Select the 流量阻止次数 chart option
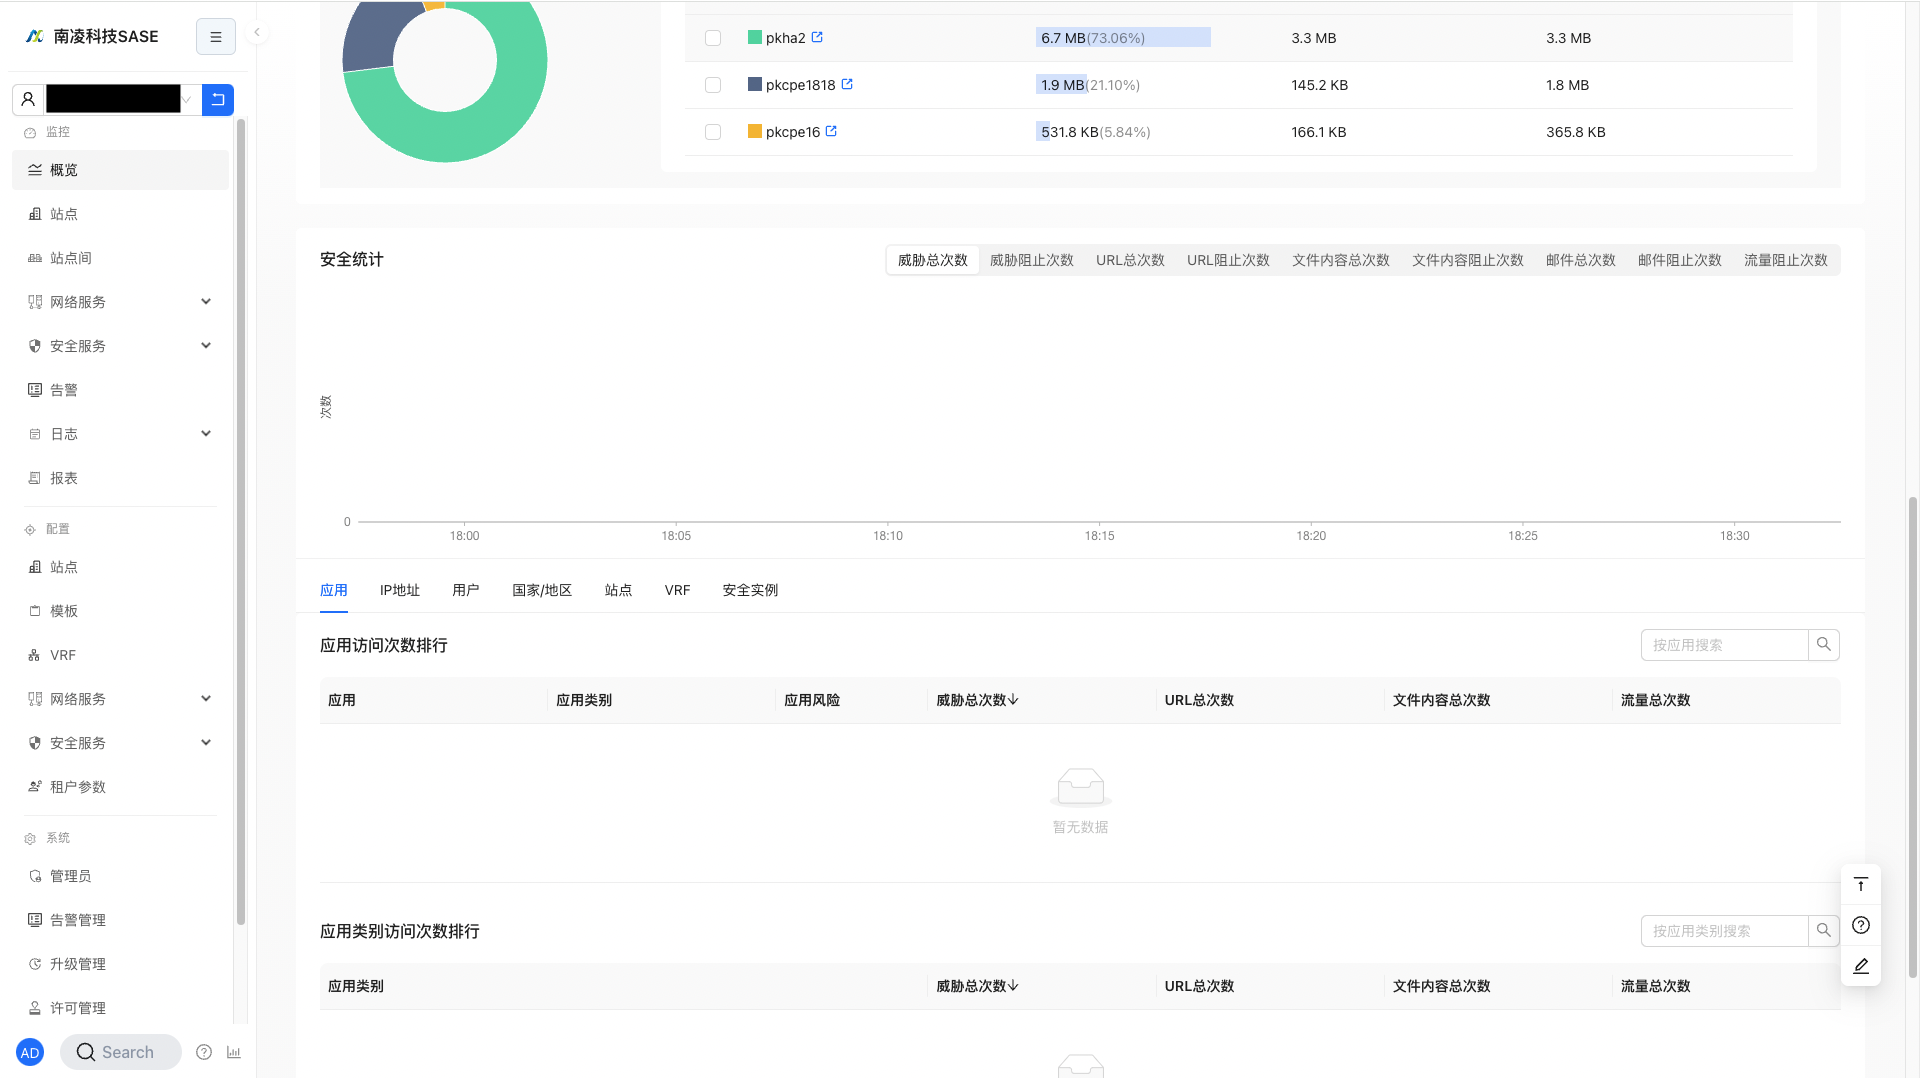This screenshot has height=1078, width=1920. tap(1786, 260)
